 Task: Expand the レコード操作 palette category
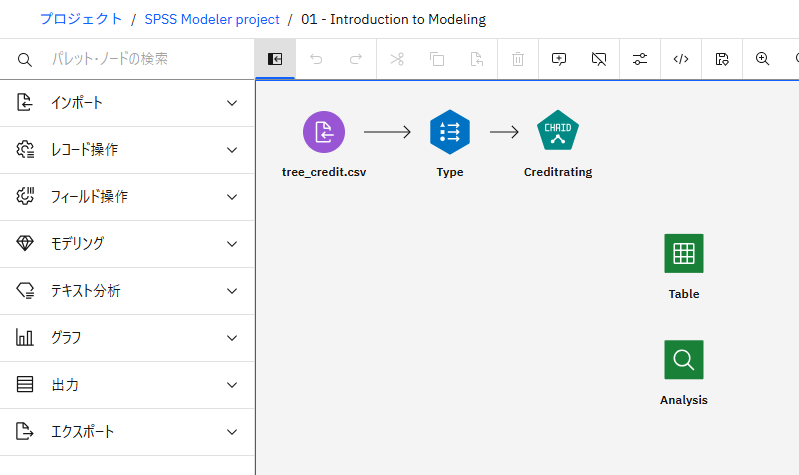tap(127, 150)
